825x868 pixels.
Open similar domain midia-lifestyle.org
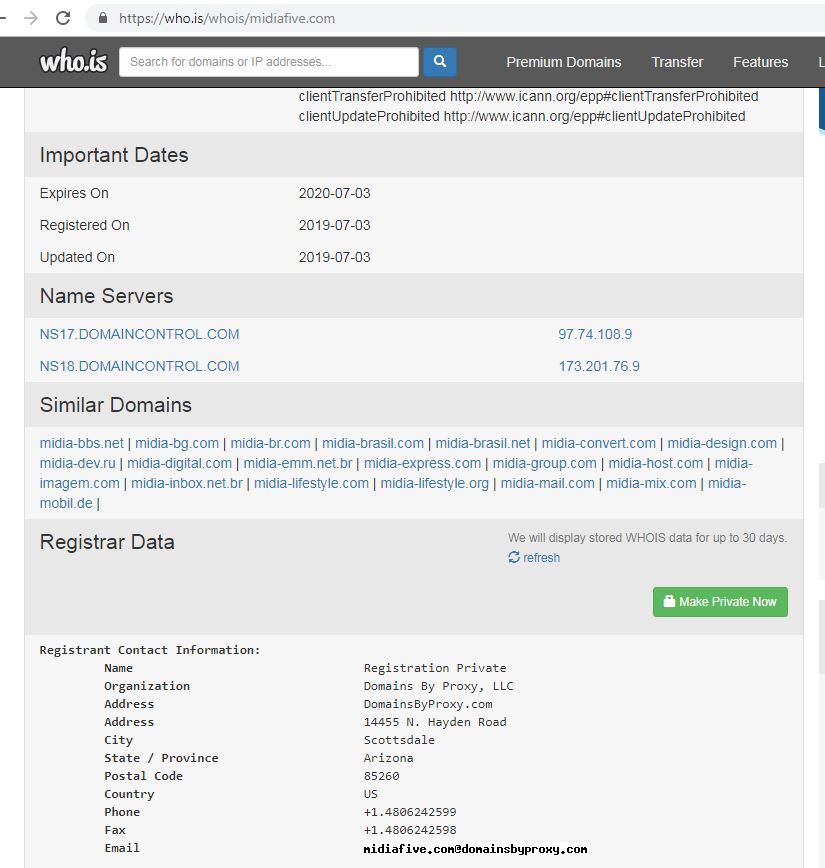(x=435, y=483)
